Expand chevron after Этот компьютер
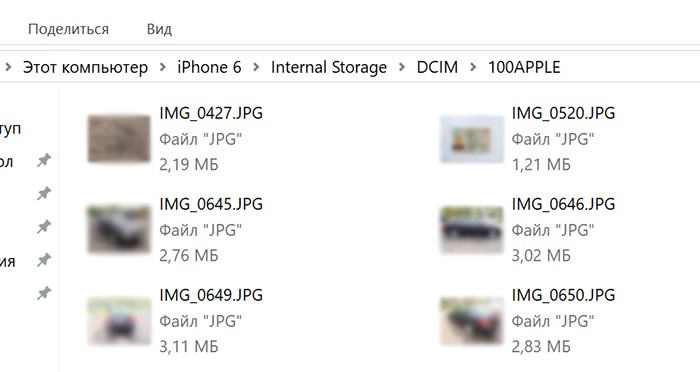Screen dimensions: 700x372 click(x=163, y=67)
